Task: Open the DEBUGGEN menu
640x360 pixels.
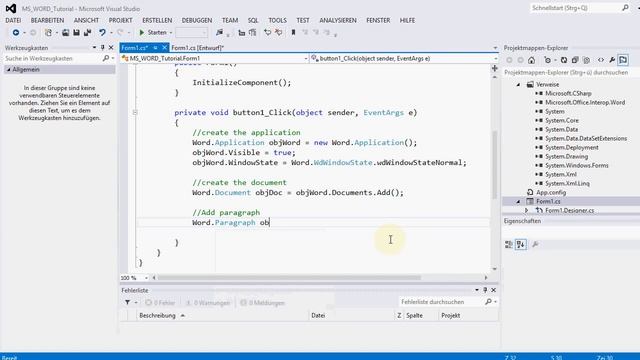Action: [197, 20]
